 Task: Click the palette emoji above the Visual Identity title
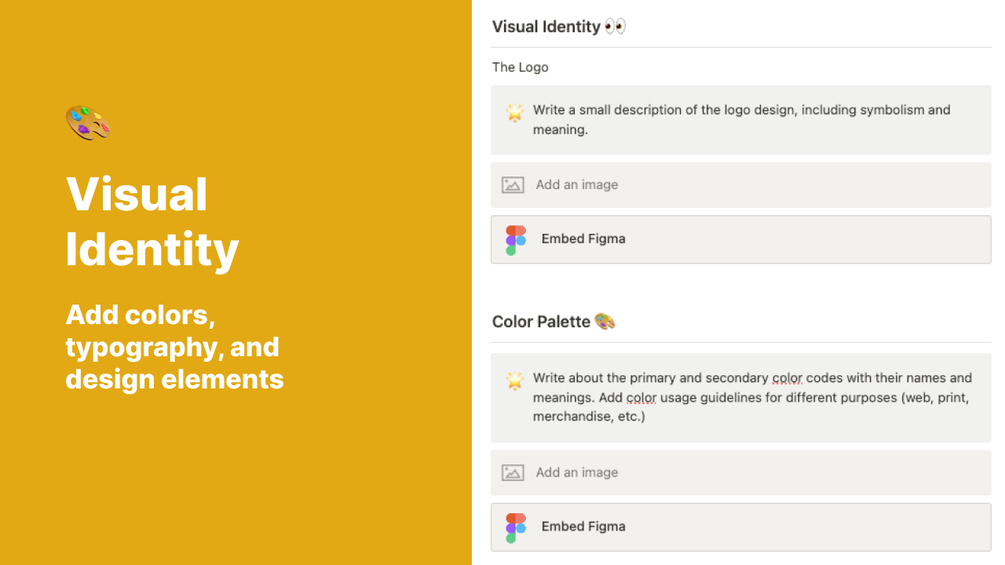coord(88,123)
